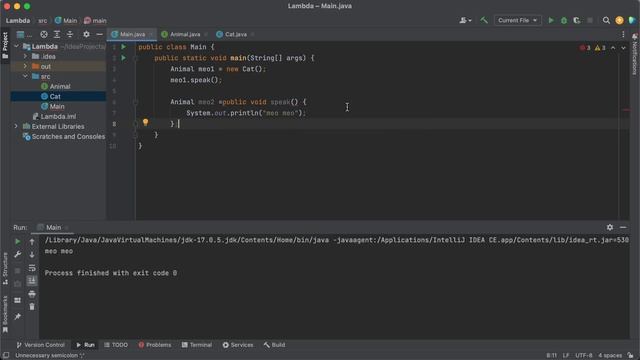
Task: Expand the out folder
Action: [x=25, y=66]
